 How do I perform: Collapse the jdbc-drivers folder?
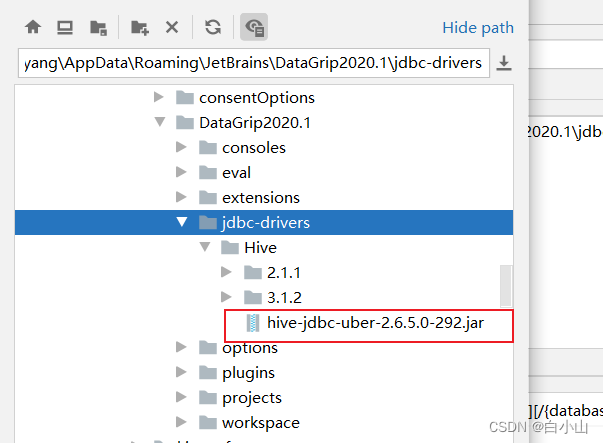coord(182,222)
